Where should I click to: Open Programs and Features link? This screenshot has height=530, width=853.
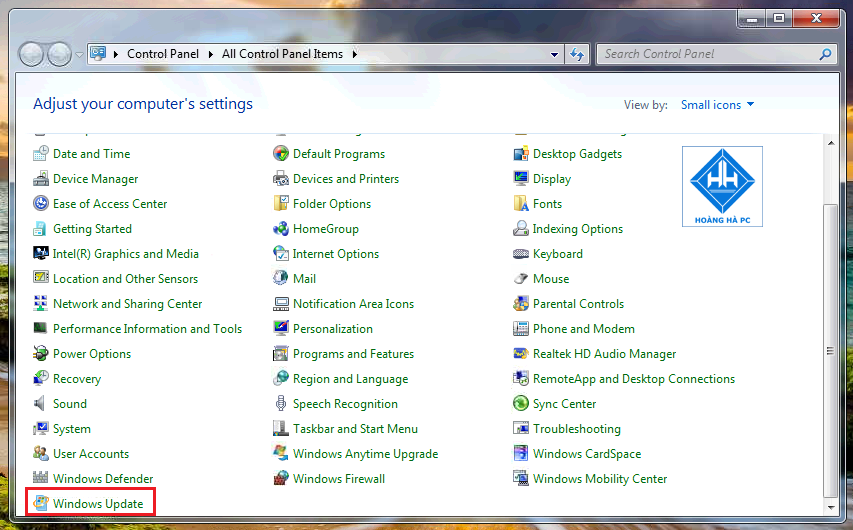(x=354, y=354)
